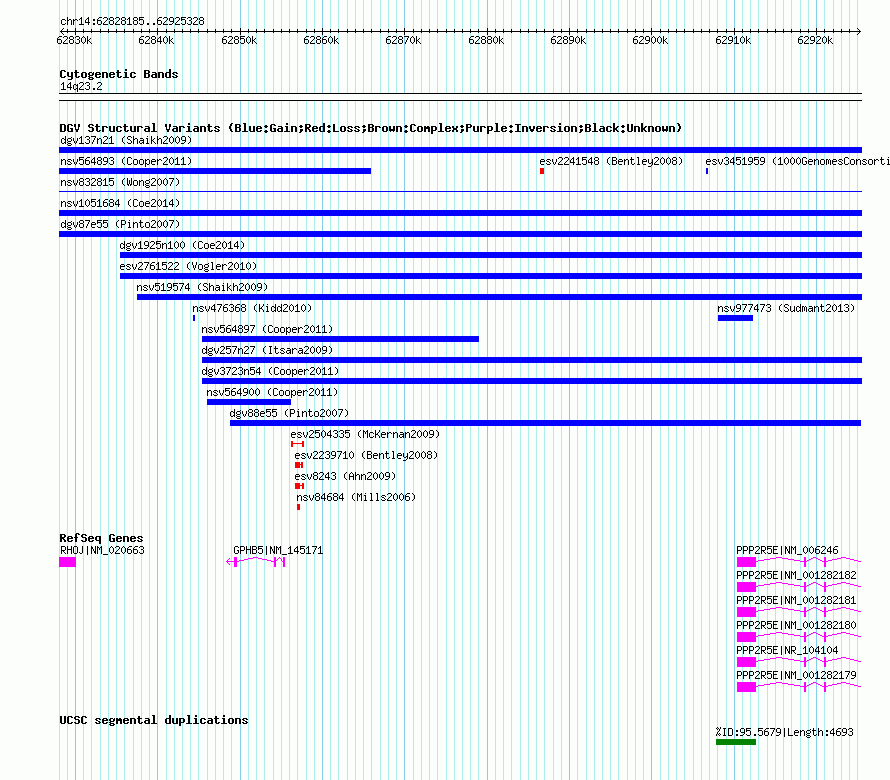This screenshot has width=890, height=780.
Task: Click the nsv476368 (Kidd2010) label
Action: [x=252, y=308]
